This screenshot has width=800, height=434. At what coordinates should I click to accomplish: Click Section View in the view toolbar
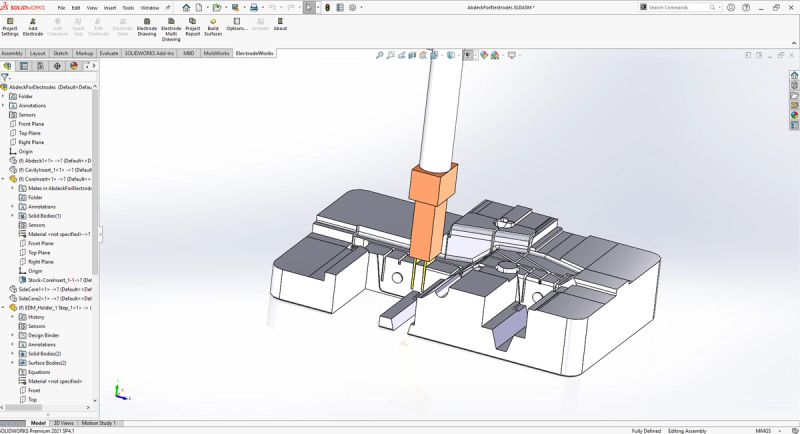pyautogui.click(x=412, y=55)
